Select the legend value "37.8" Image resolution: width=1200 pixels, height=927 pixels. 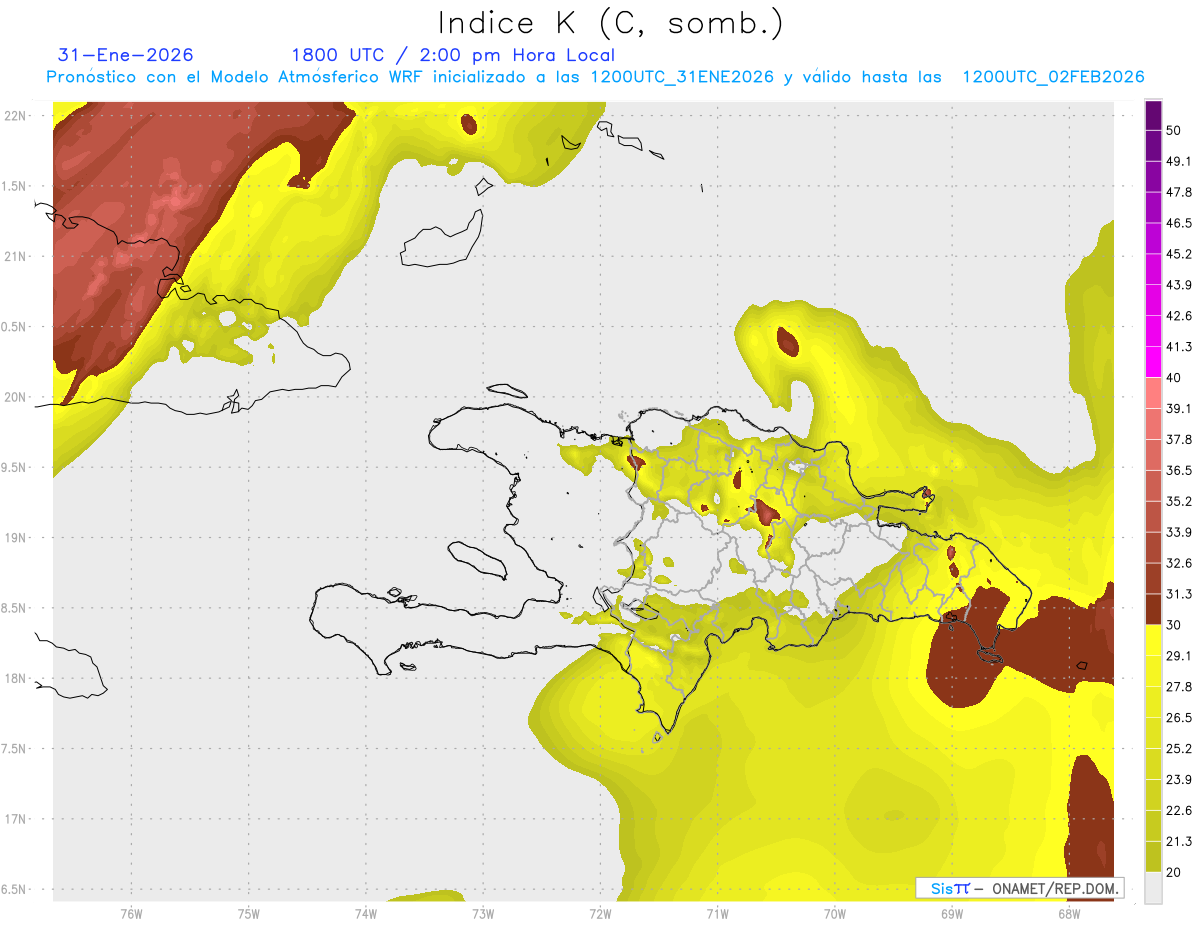(x=1179, y=439)
